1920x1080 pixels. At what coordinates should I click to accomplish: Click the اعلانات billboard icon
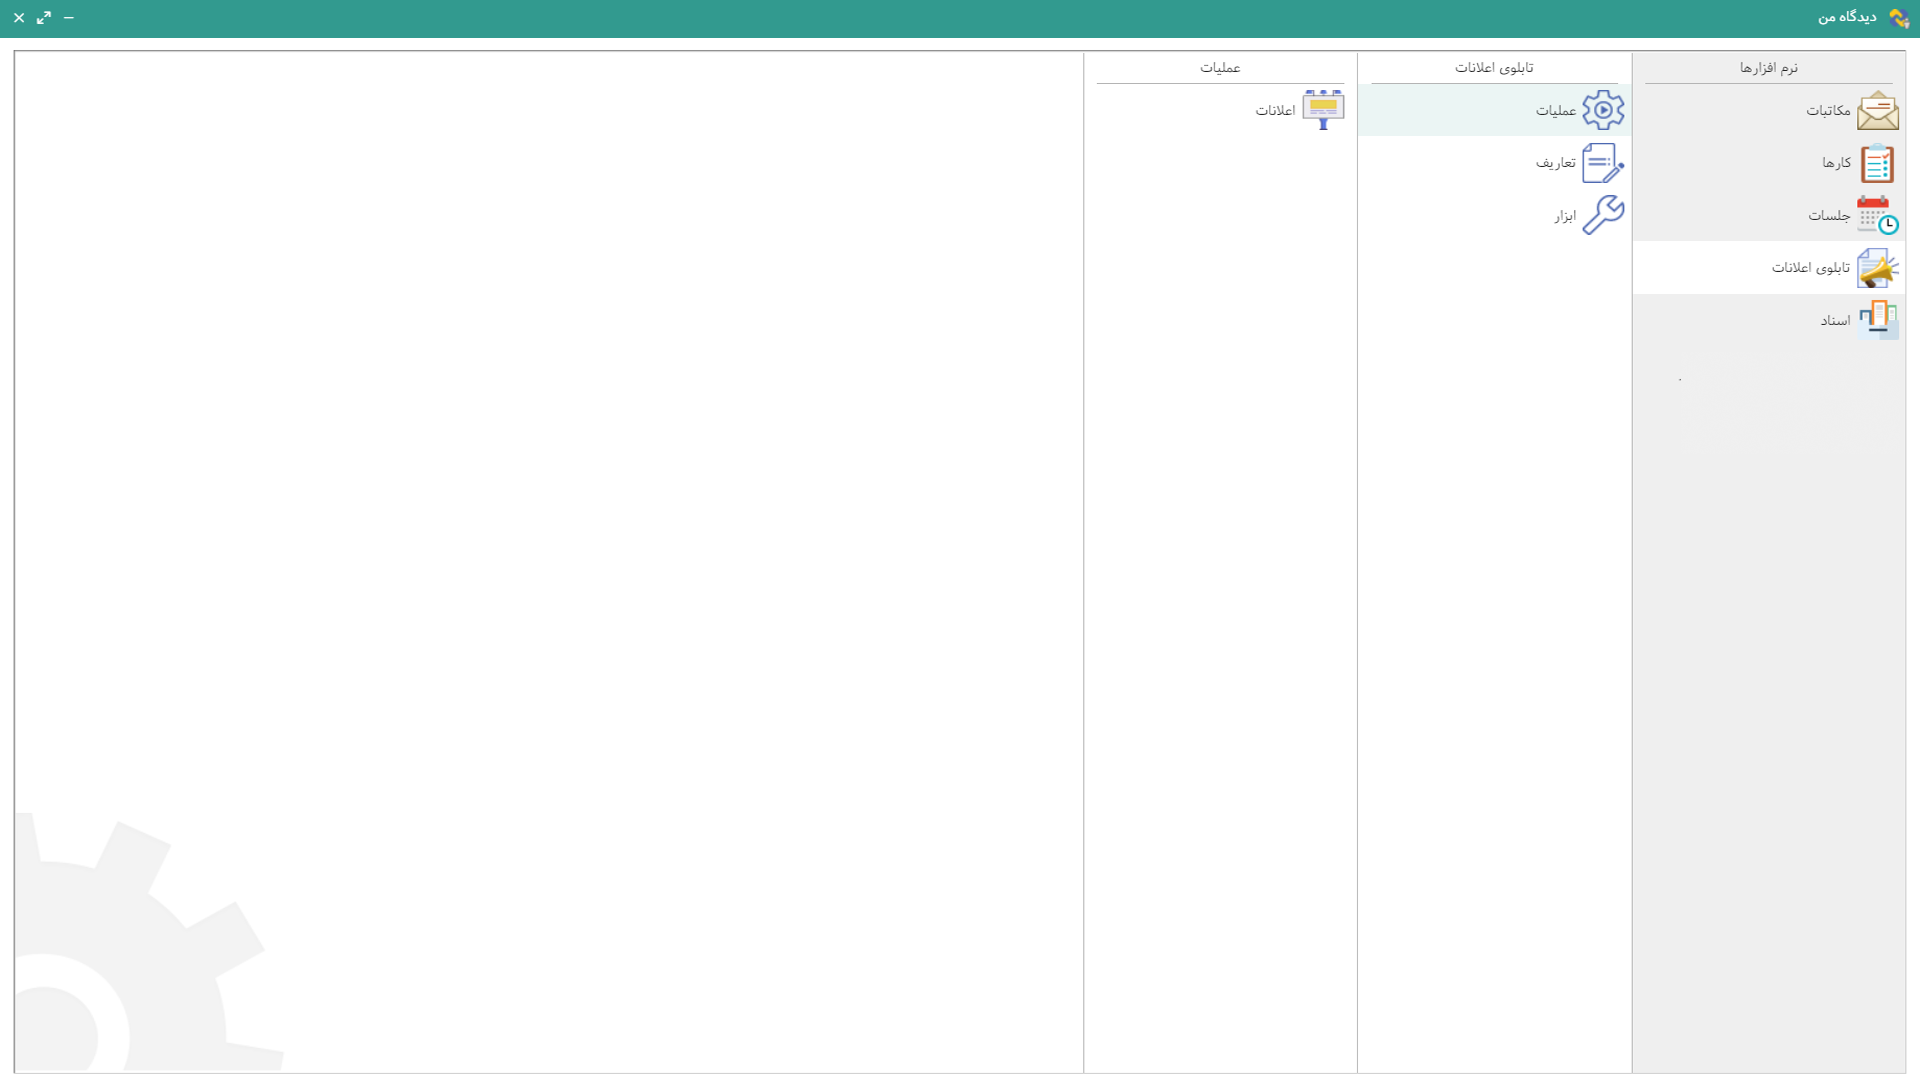1323,110
